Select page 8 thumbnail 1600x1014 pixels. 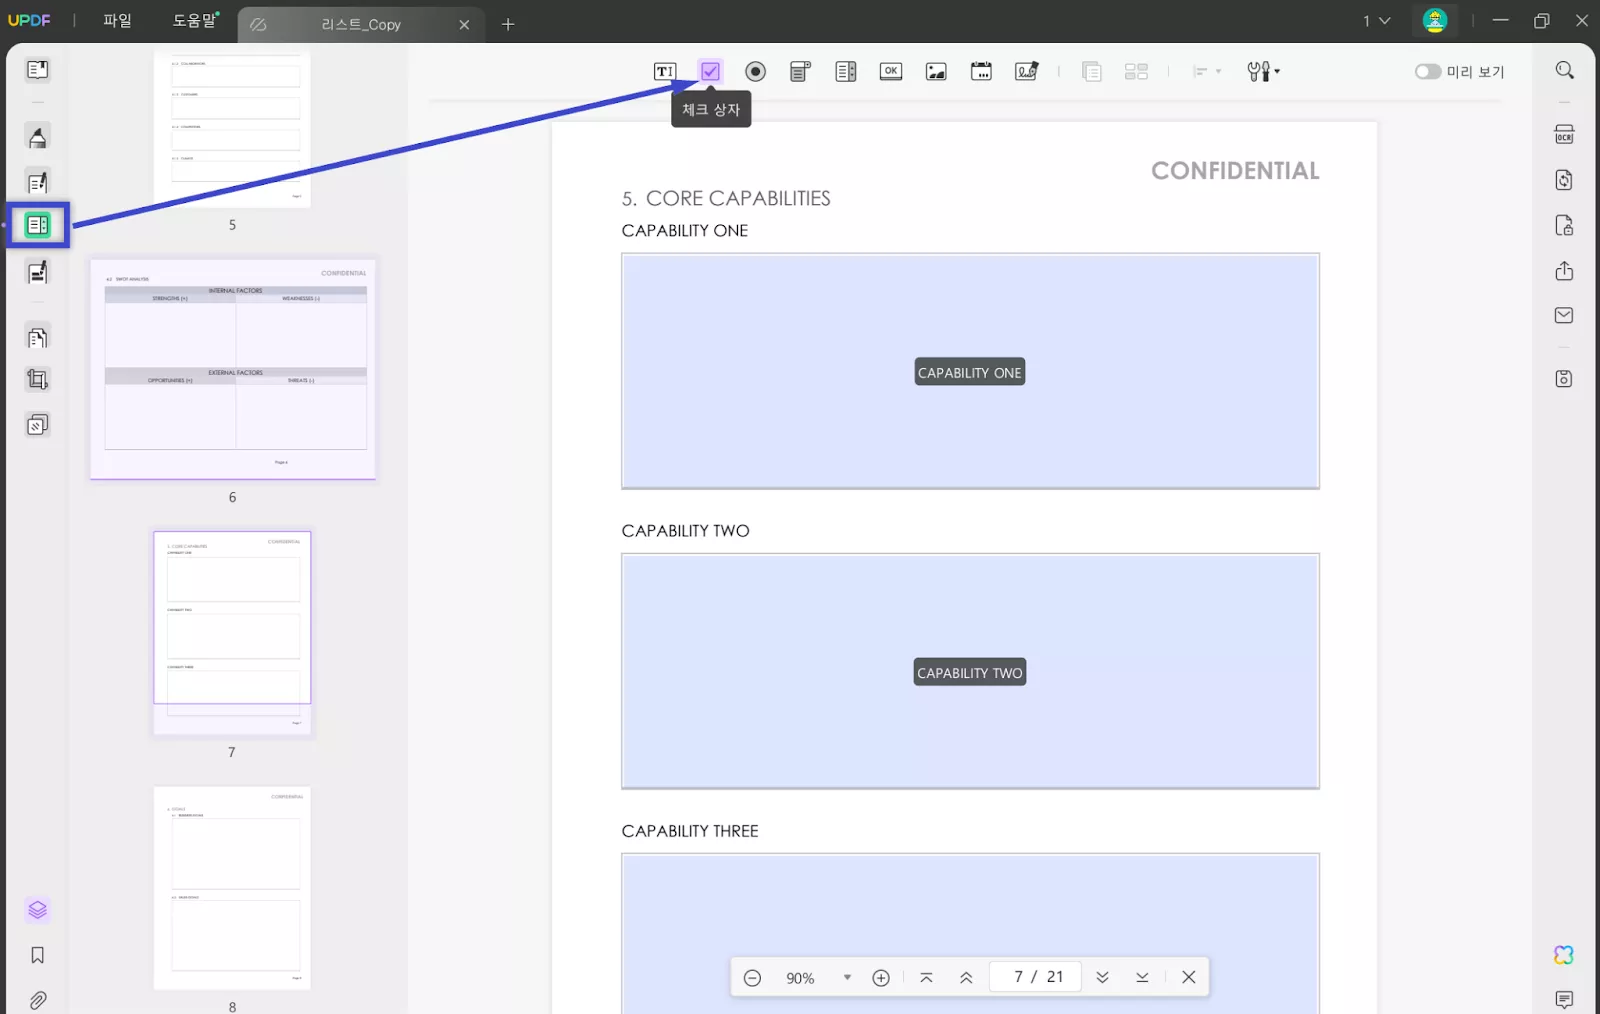coord(232,888)
